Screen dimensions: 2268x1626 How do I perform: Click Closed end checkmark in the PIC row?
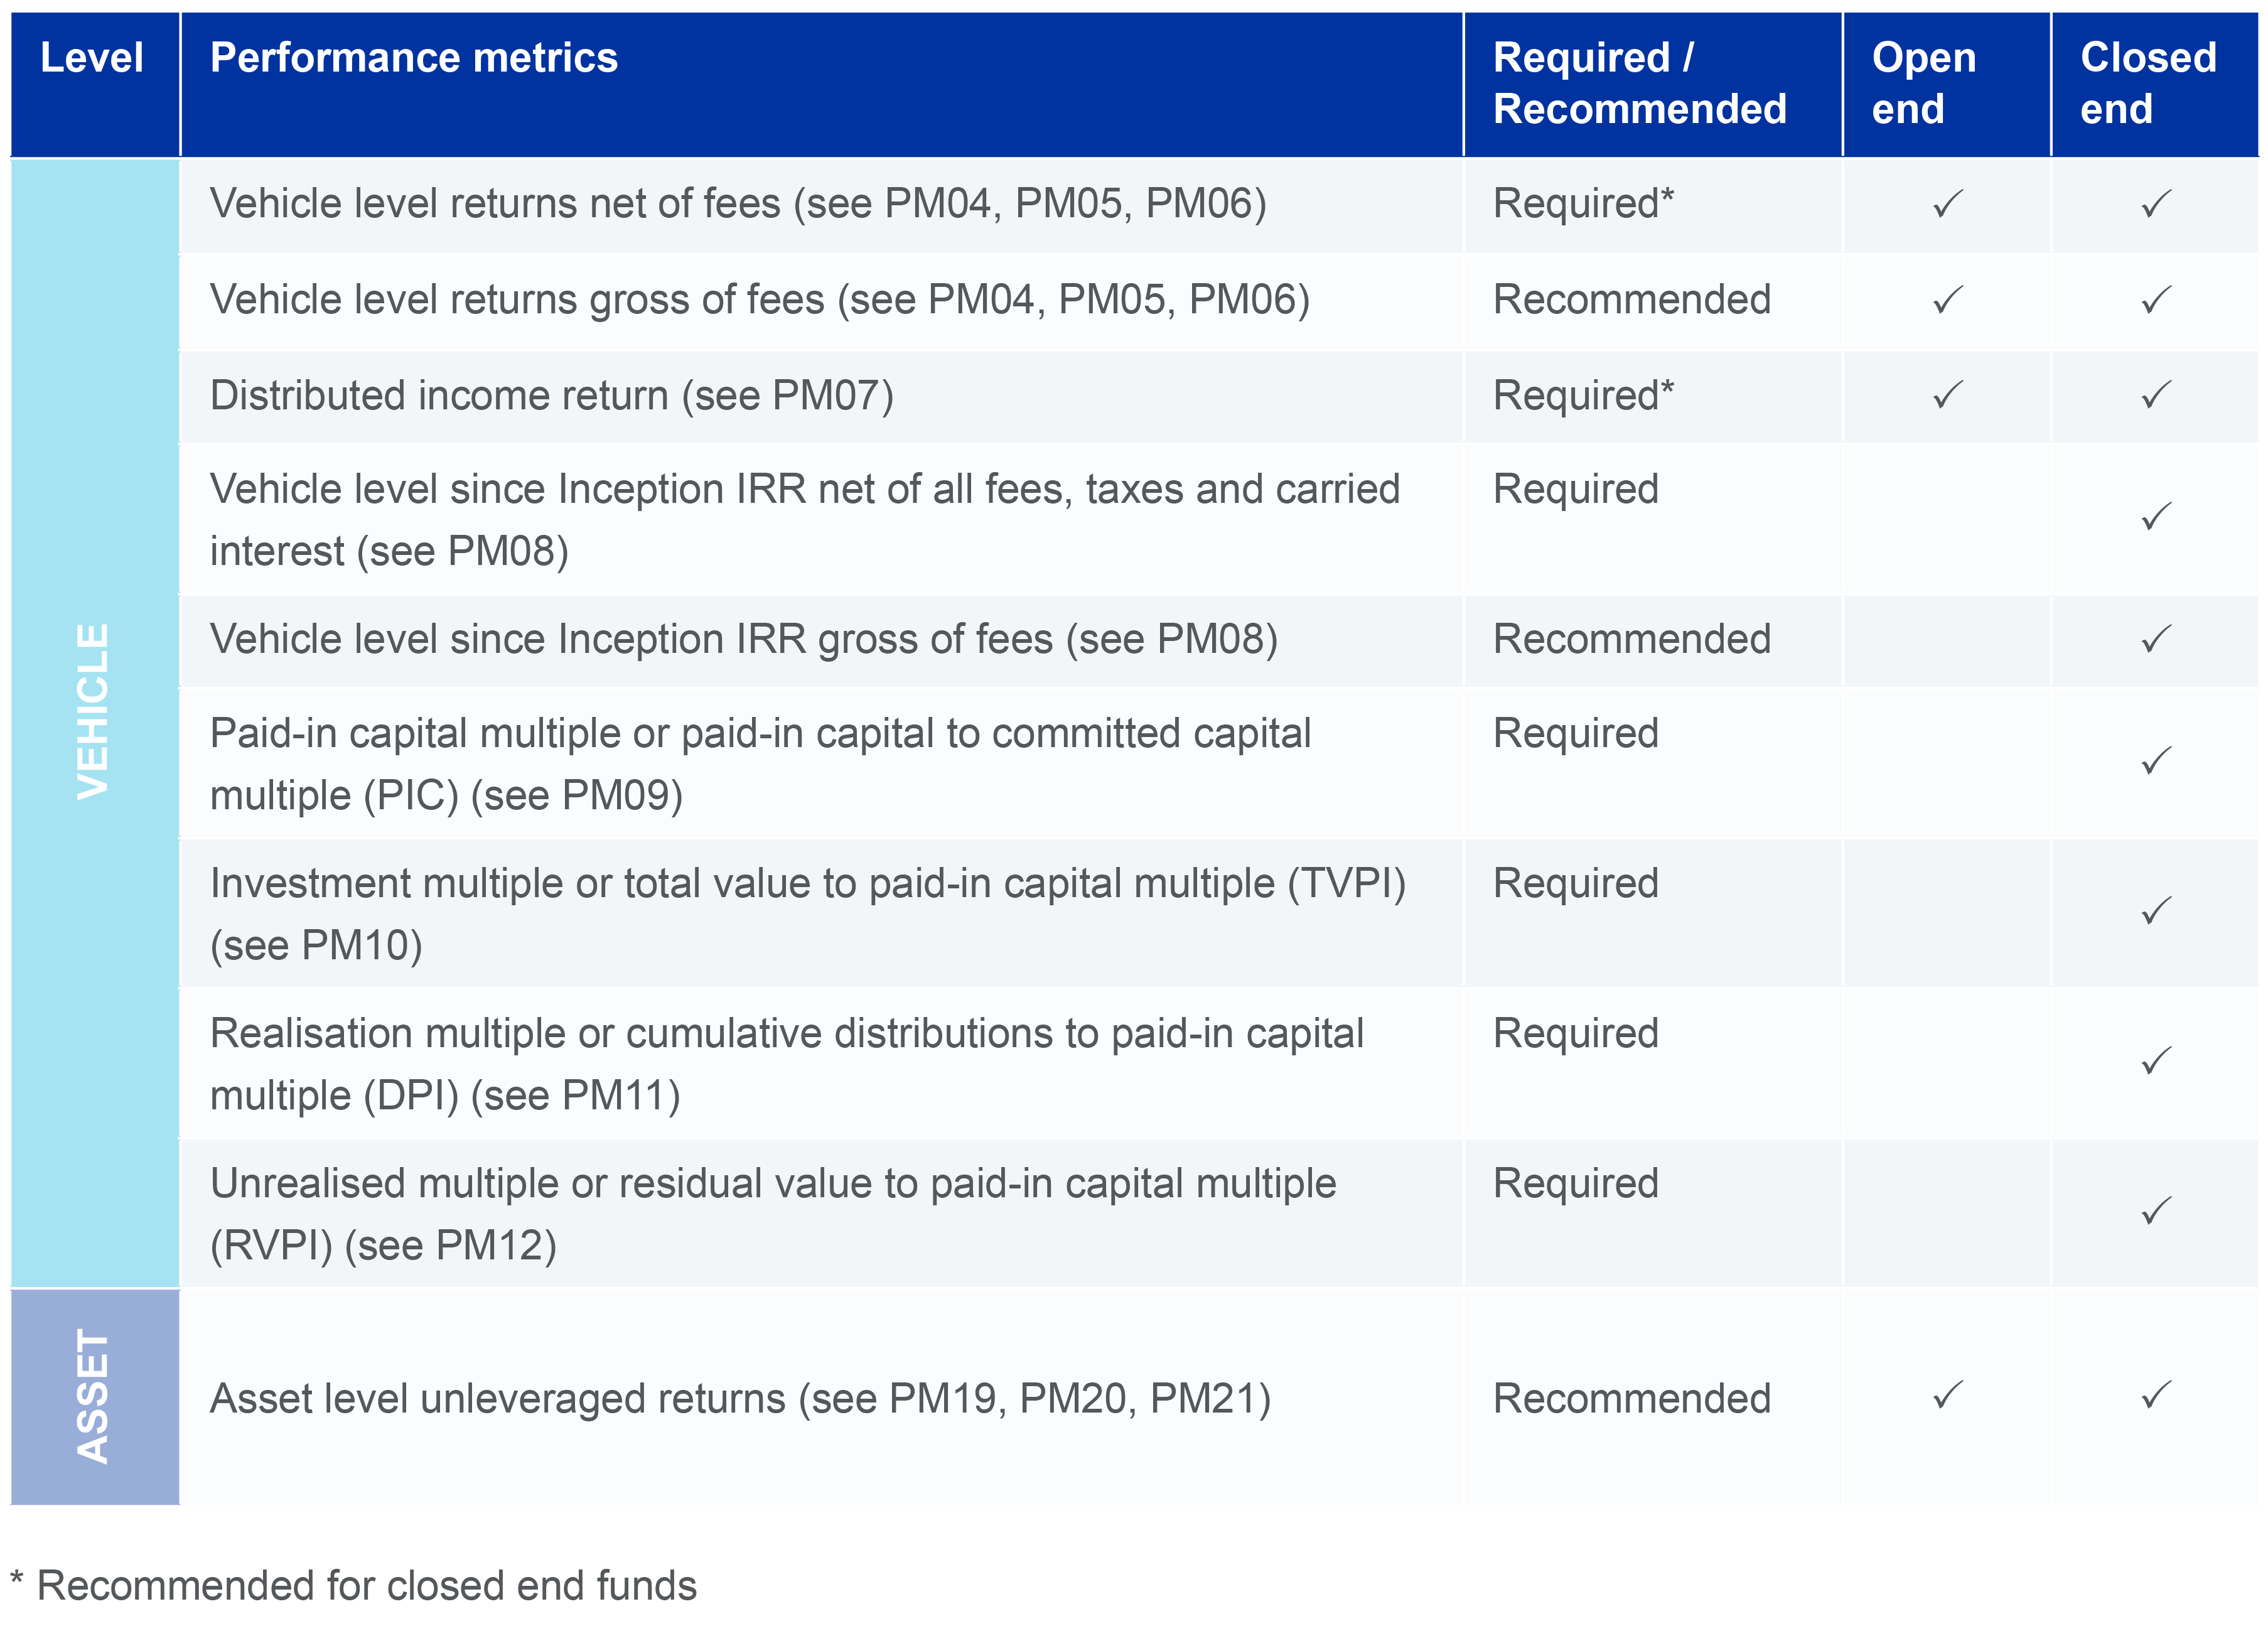(x=2155, y=761)
